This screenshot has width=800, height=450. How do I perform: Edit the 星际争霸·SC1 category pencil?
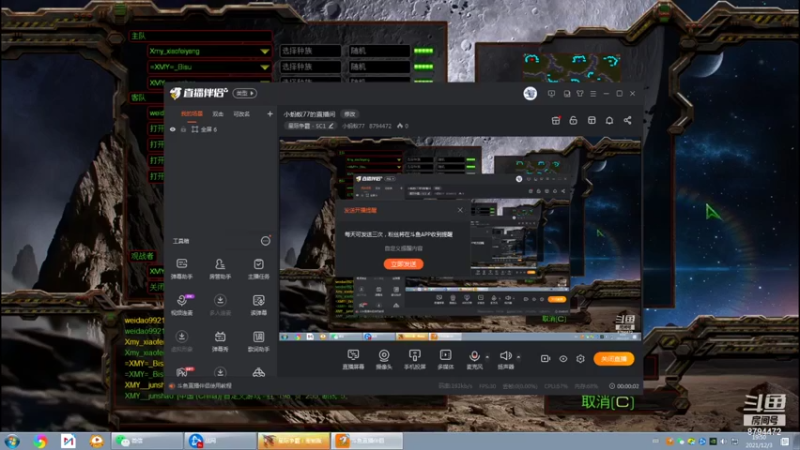(331, 126)
